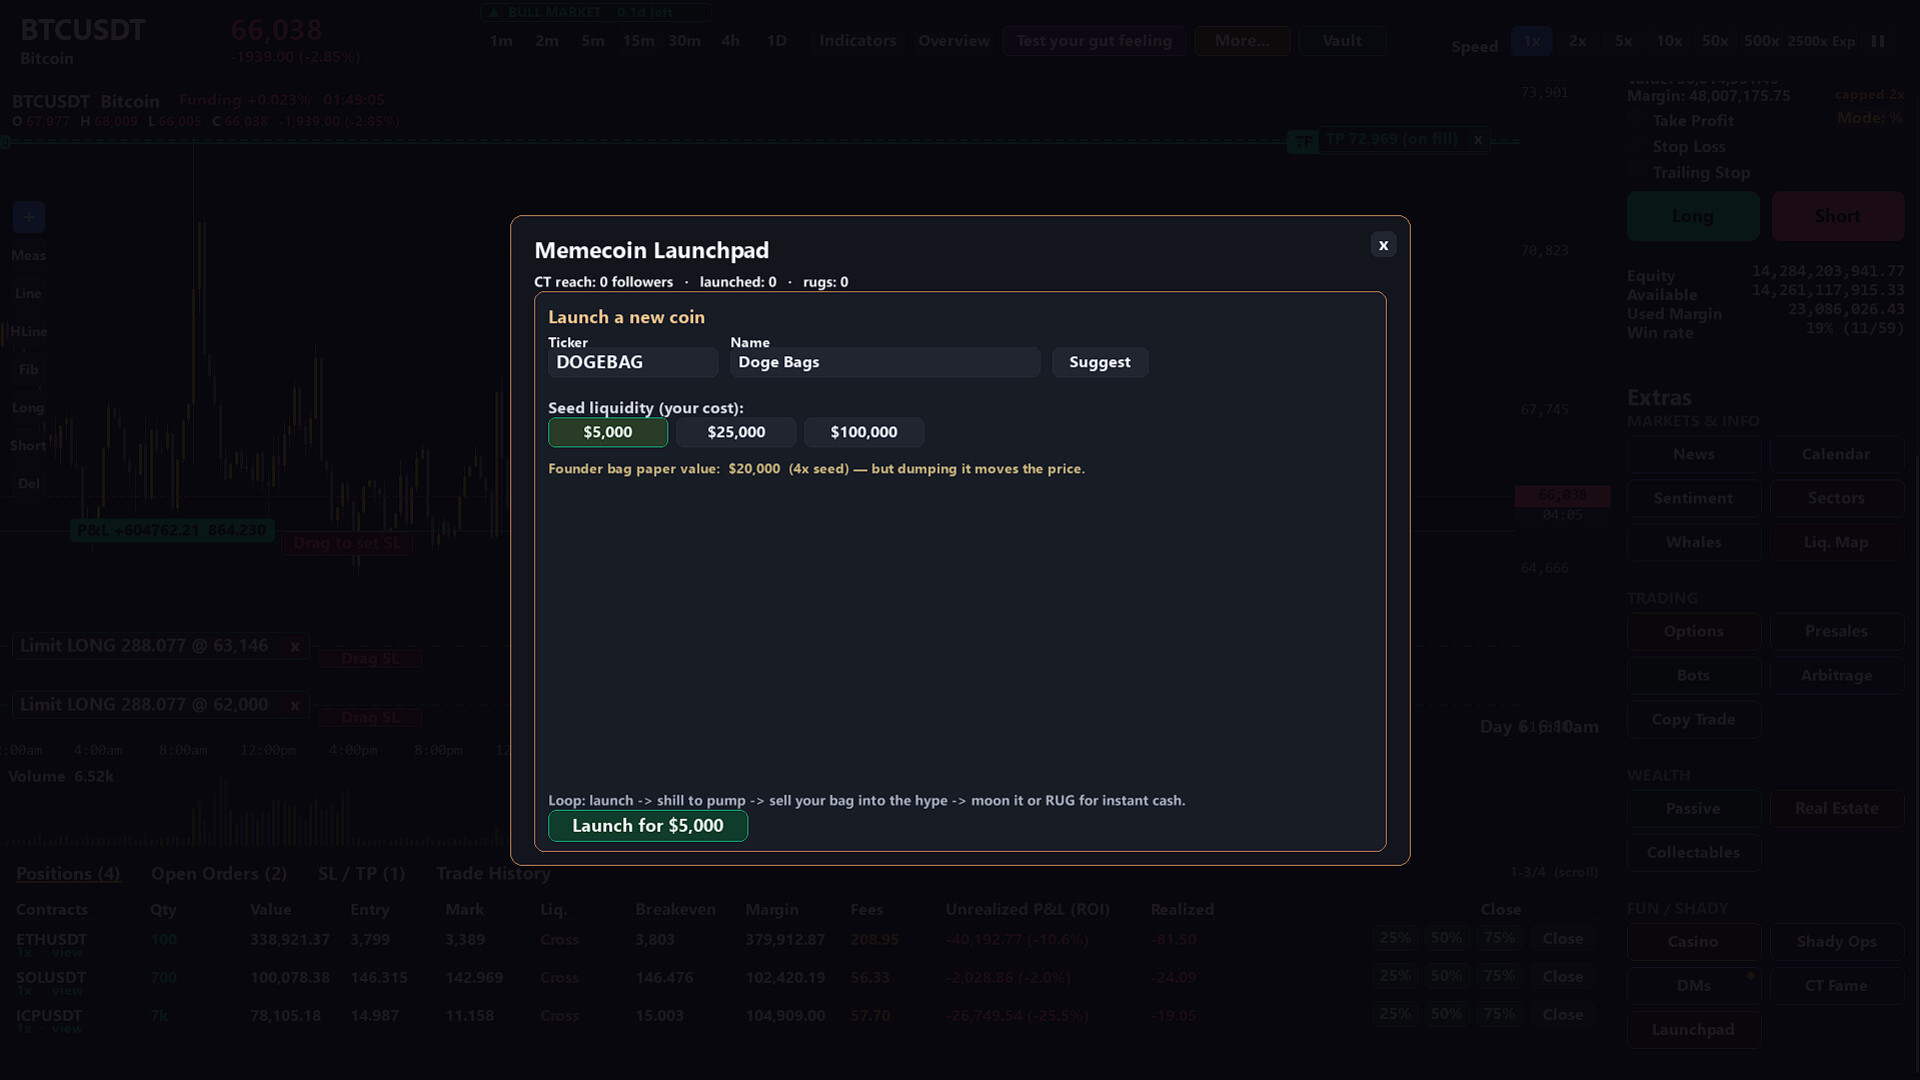Close 50% of the ETHUSDT position
The width and height of the screenshot is (1920, 1080).
(x=1447, y=938)
